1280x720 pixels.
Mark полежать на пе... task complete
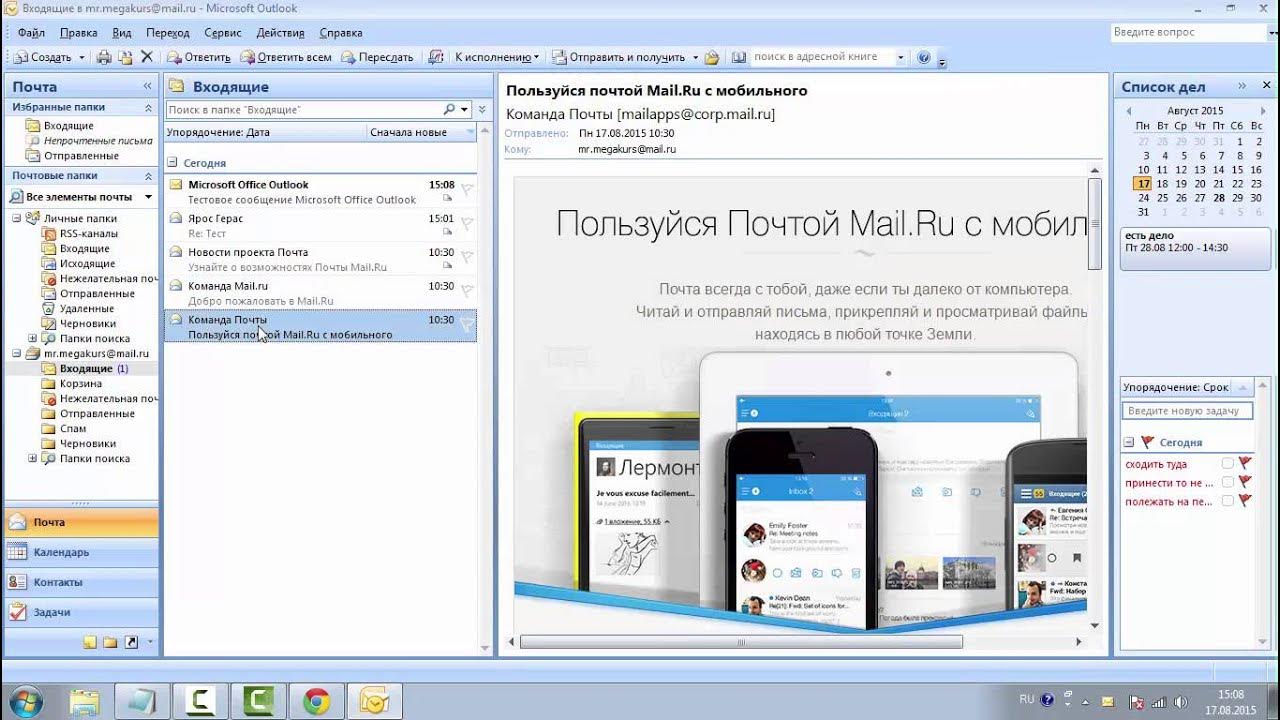[x=1227, y=501]
